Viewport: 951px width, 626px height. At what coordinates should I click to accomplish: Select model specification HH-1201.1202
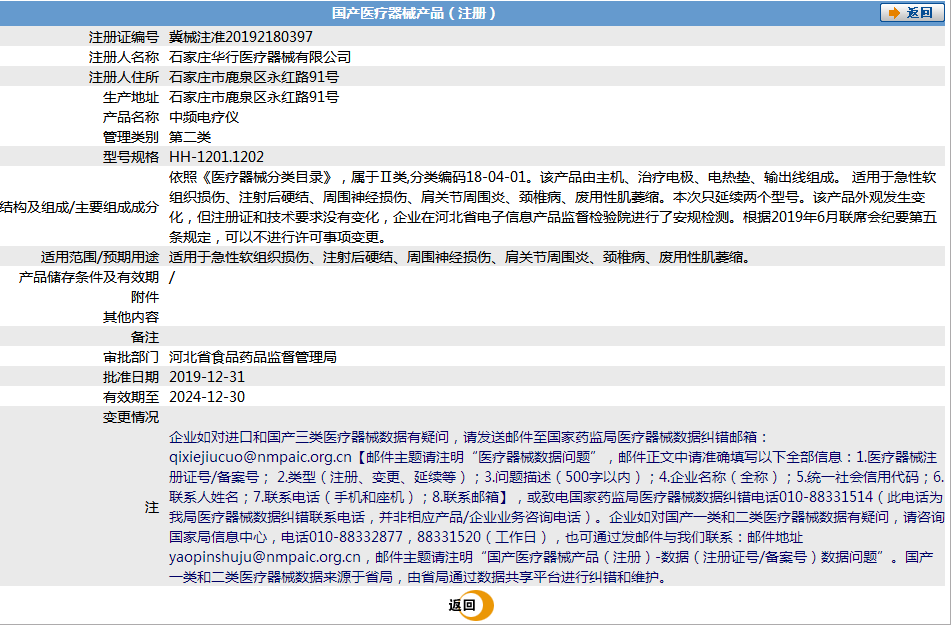[x=217, y=157]
